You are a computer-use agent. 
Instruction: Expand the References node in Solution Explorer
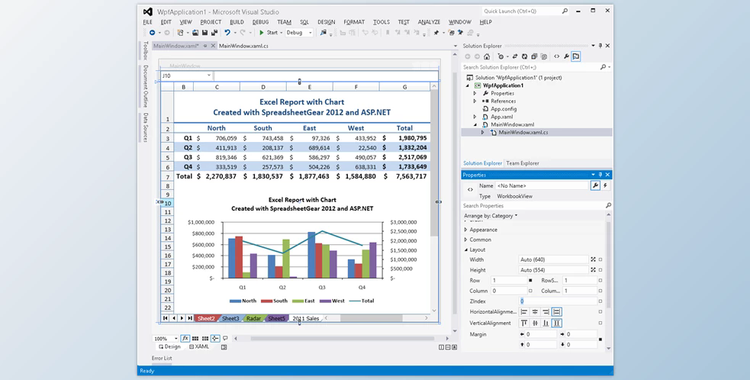pyautogui.click(x=475, y=101)
